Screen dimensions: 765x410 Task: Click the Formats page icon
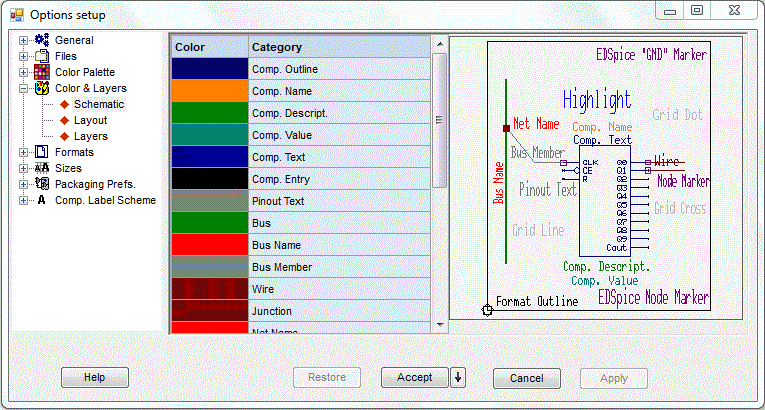(x=42, y=152)
